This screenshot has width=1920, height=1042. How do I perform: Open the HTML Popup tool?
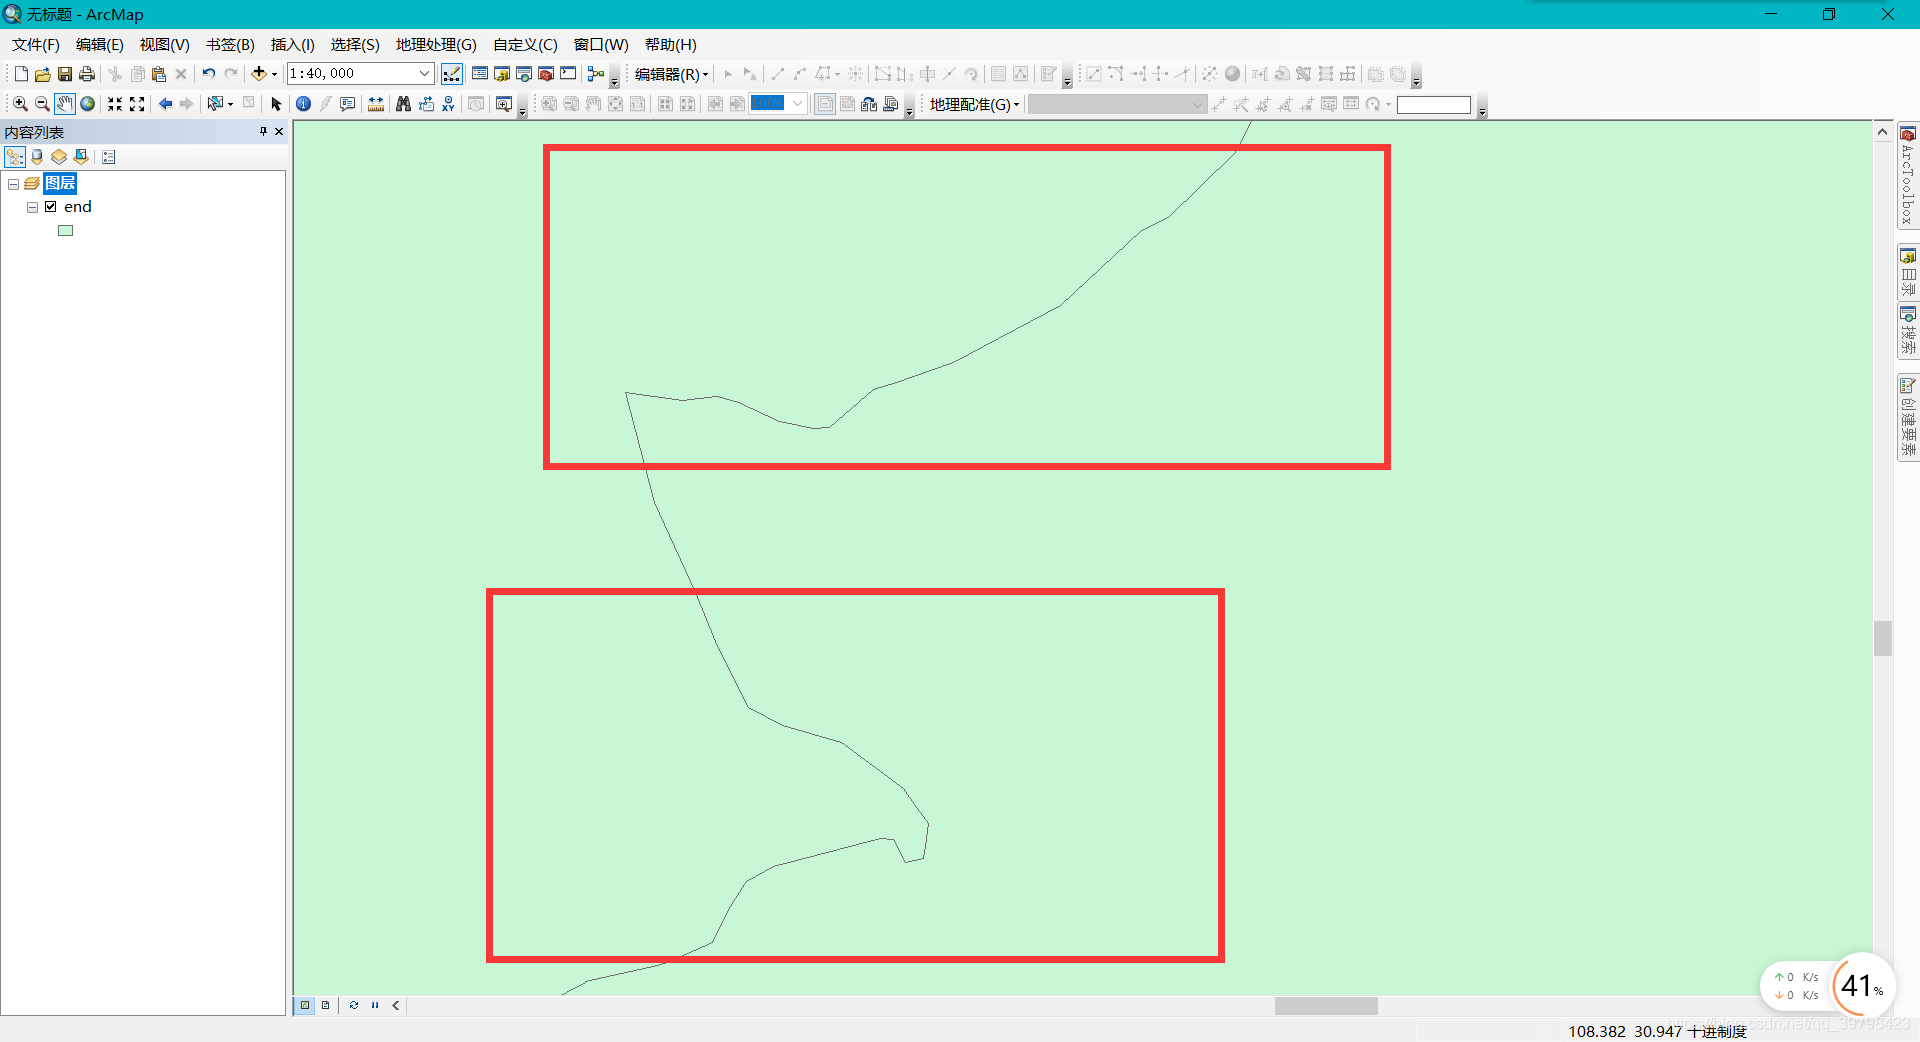[x=348, y=104]
